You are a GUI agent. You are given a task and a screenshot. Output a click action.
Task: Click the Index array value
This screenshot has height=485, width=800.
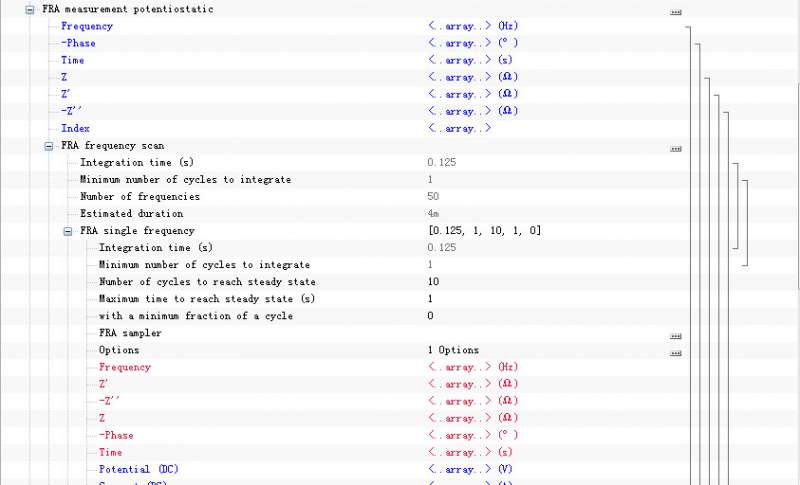click(x=459, y=128)
